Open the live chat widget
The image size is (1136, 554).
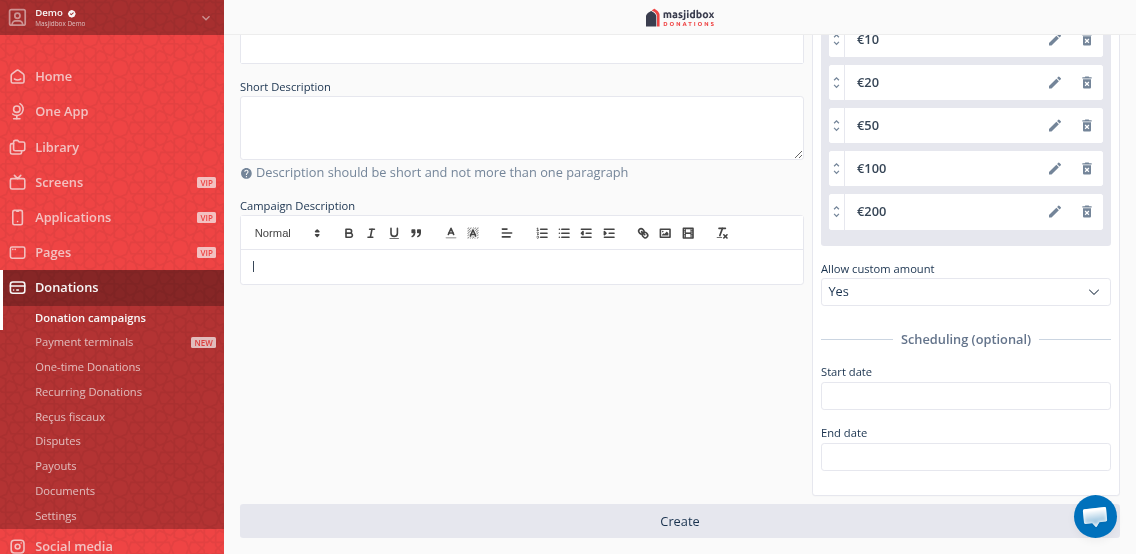[x=1095, y=516]
